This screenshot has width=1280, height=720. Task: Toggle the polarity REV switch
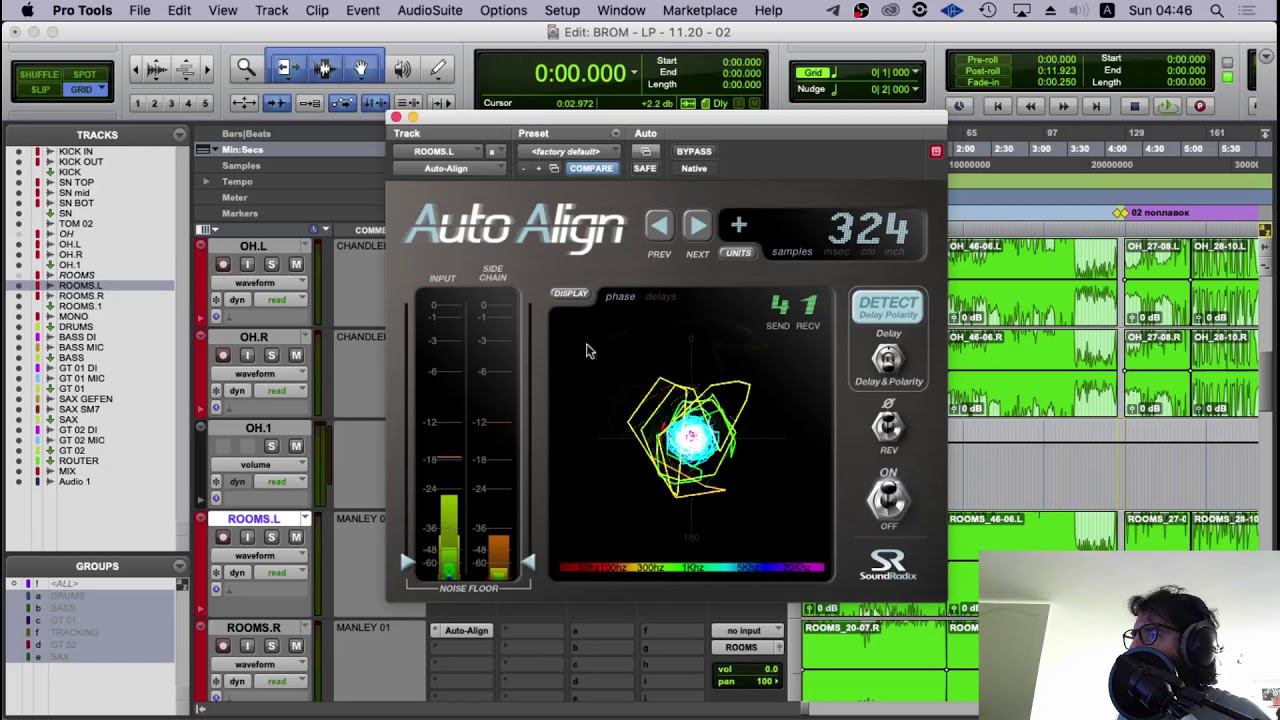[887, 426]
